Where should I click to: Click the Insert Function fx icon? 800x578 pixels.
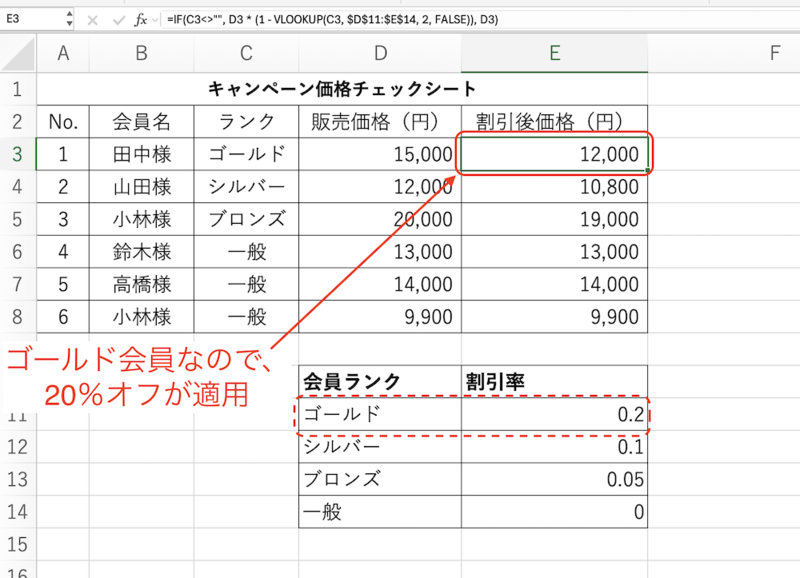(x=140, y=17)
